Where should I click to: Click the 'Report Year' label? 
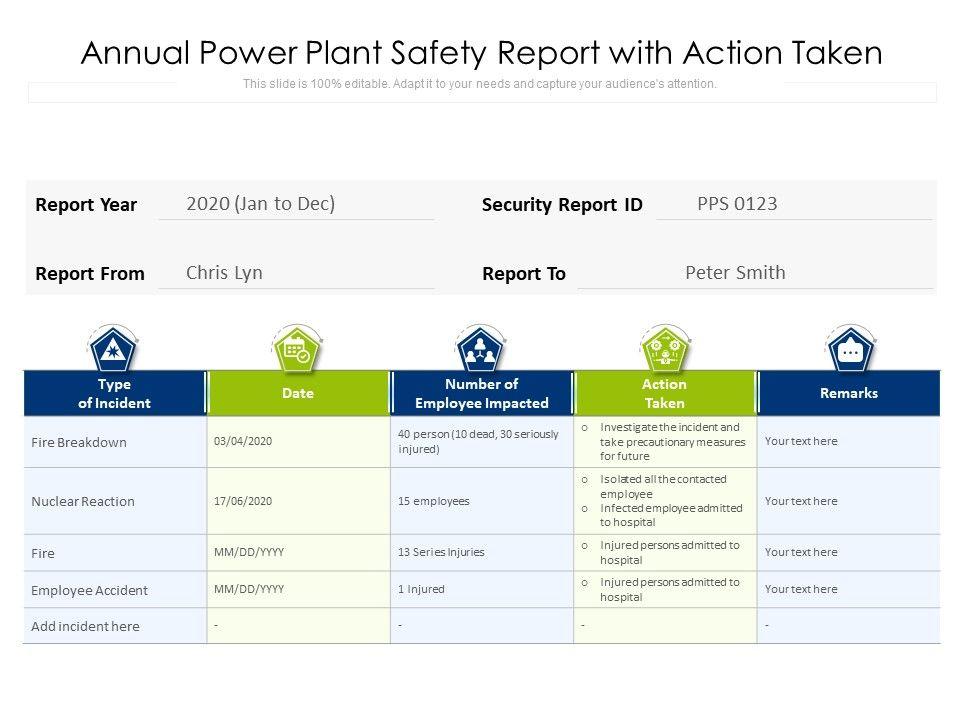pyautogui.click(x=86, y=204)
